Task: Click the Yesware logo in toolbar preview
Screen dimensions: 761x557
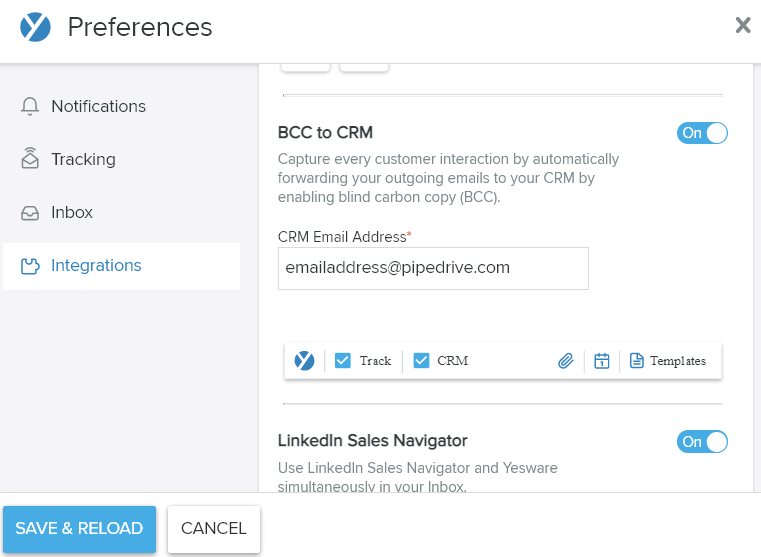Action: coord(304,361)
